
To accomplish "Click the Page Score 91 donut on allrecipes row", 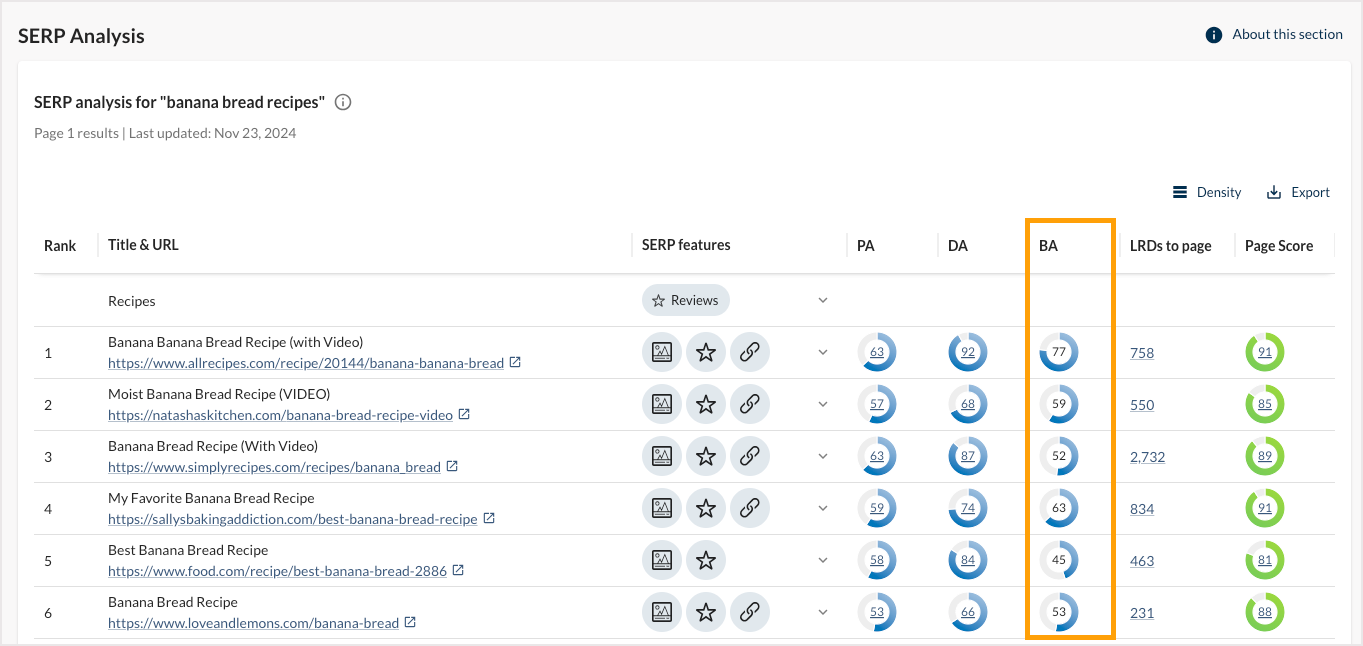I will click(x=1264, y=352).
